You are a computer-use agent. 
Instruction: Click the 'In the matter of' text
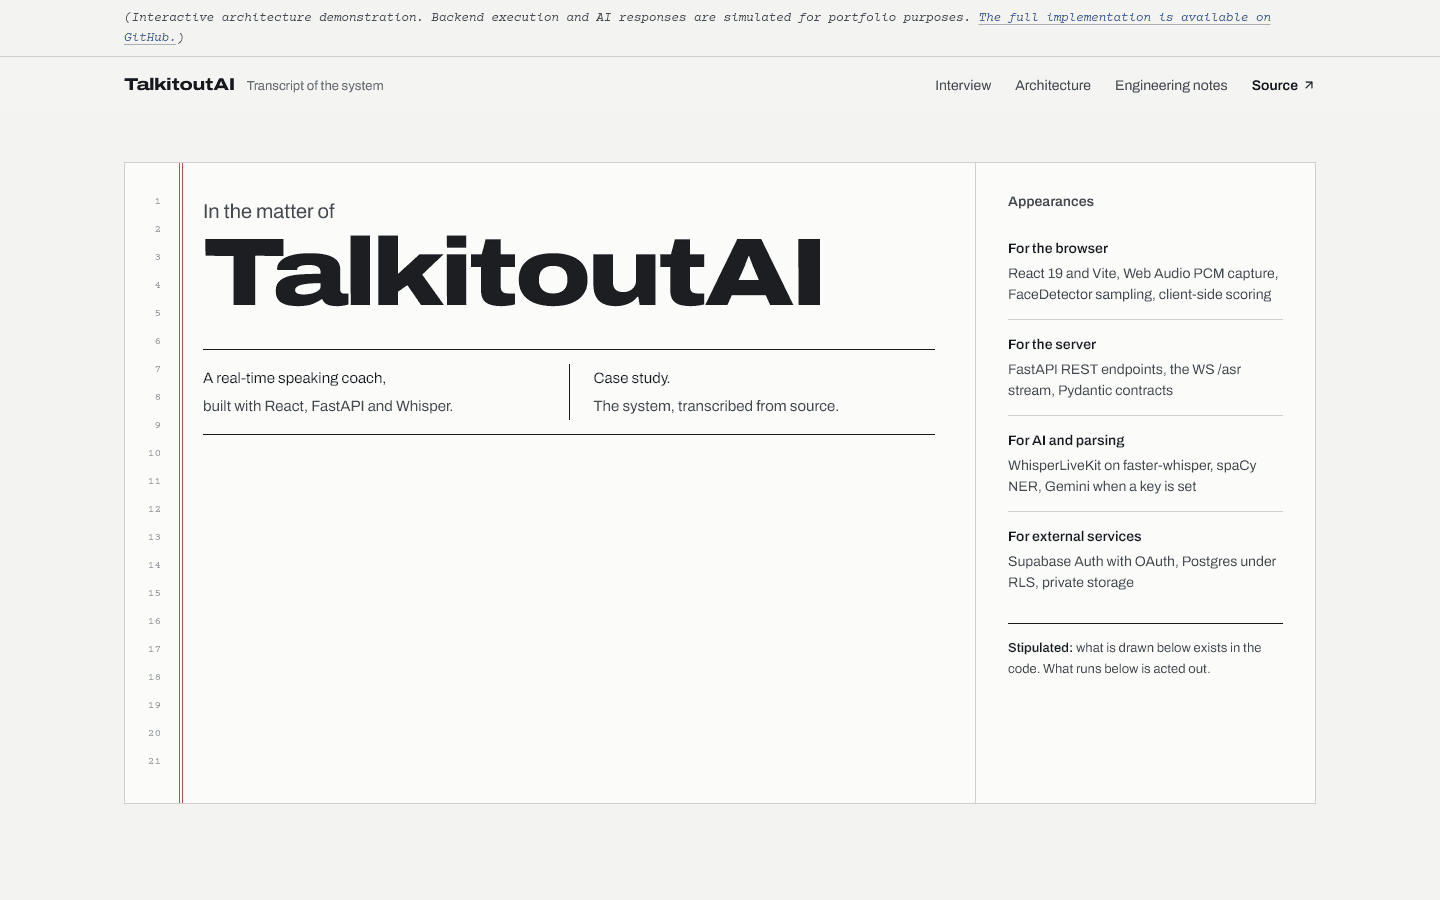point(268,211)
